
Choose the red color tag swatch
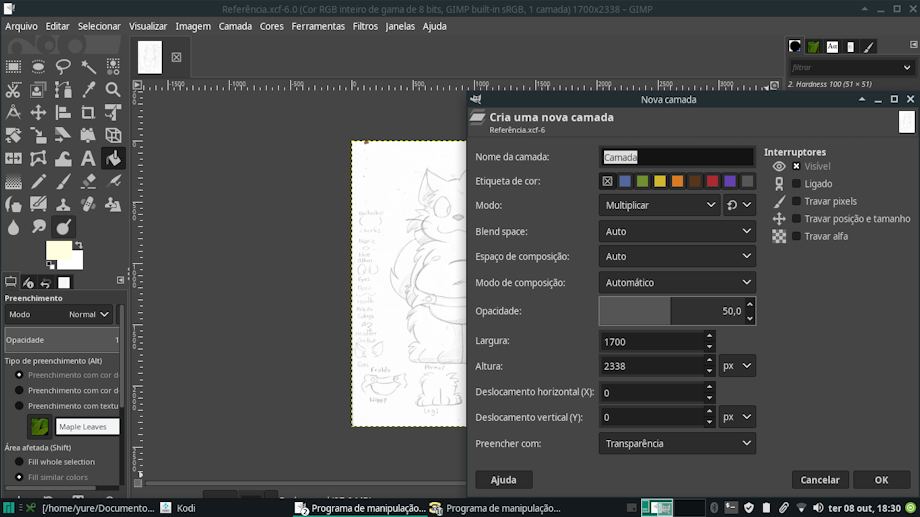click(712, 181)
